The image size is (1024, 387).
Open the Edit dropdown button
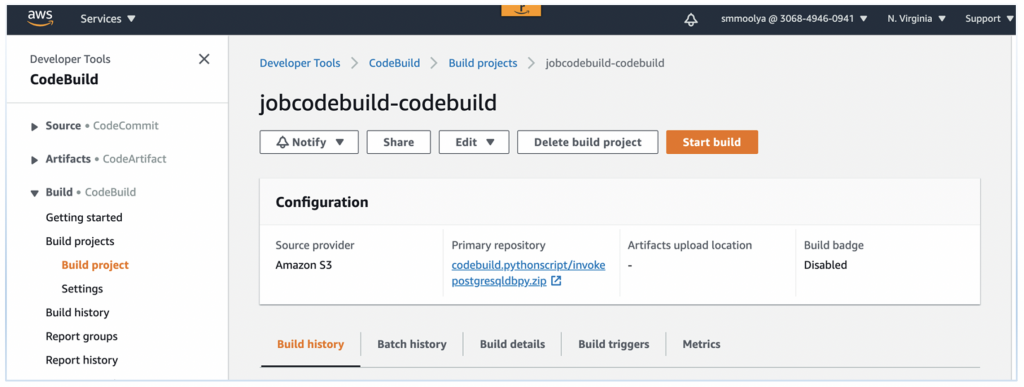click(x=473, y=142)
